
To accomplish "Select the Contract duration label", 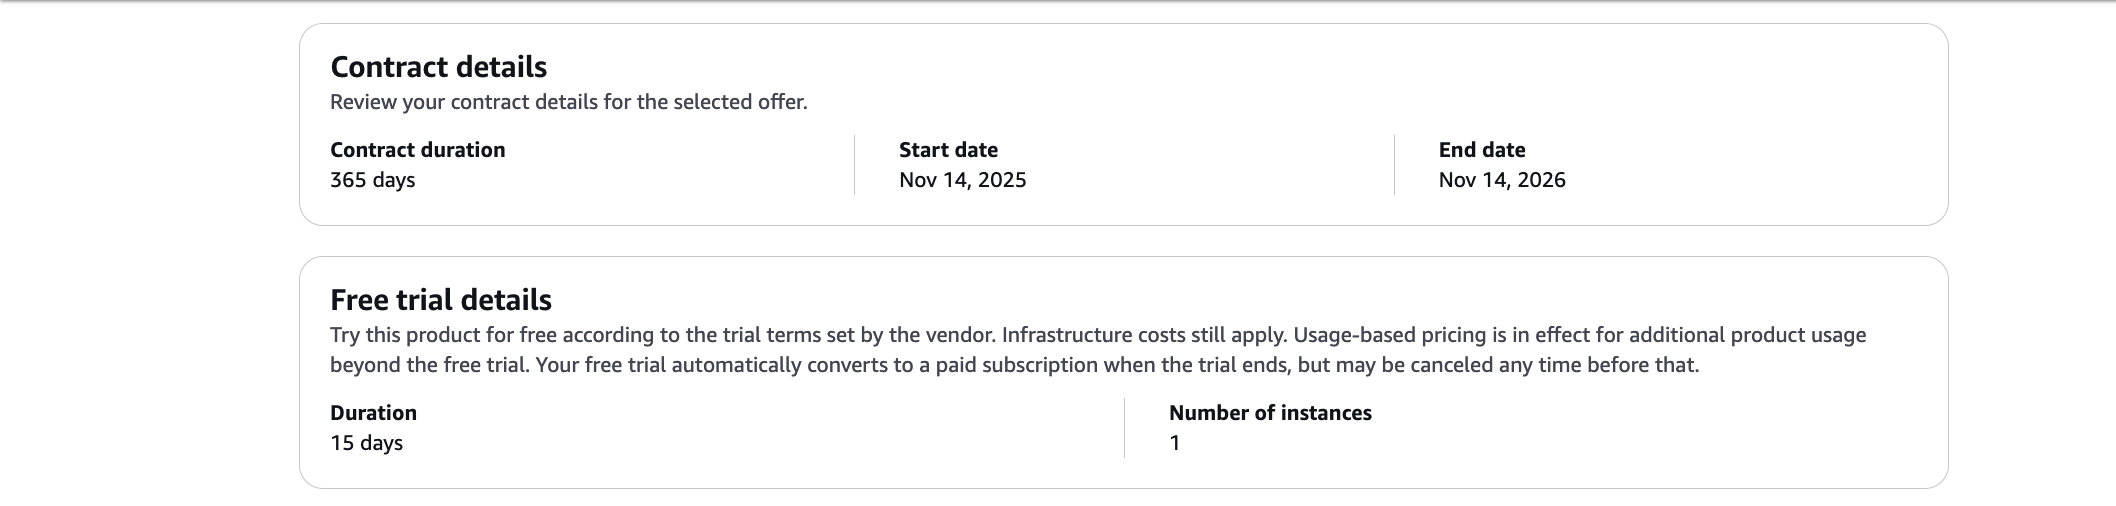I will click(x=417, y=150).
